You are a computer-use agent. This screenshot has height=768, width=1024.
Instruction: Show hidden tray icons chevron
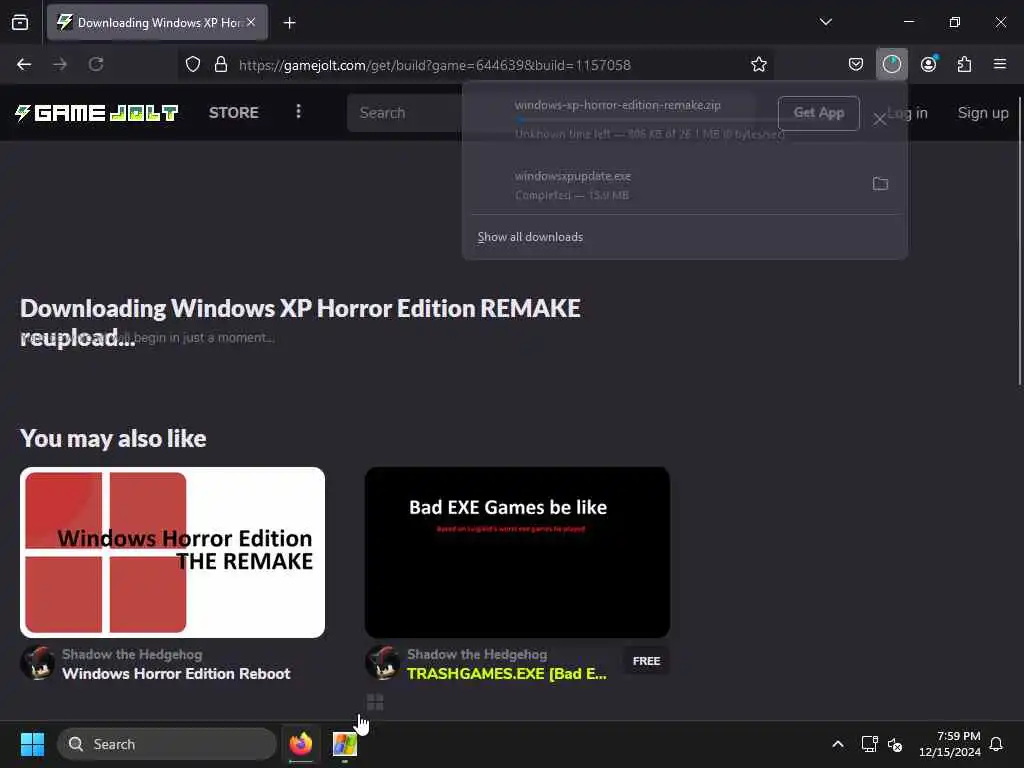pos(837,744)
